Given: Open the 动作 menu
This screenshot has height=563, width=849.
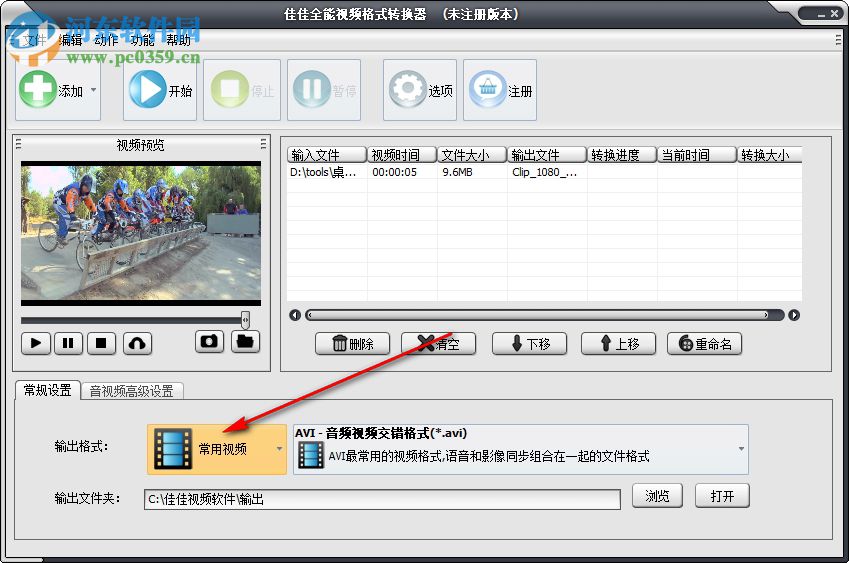Looking at the screenshot, I should coord(106,40).
